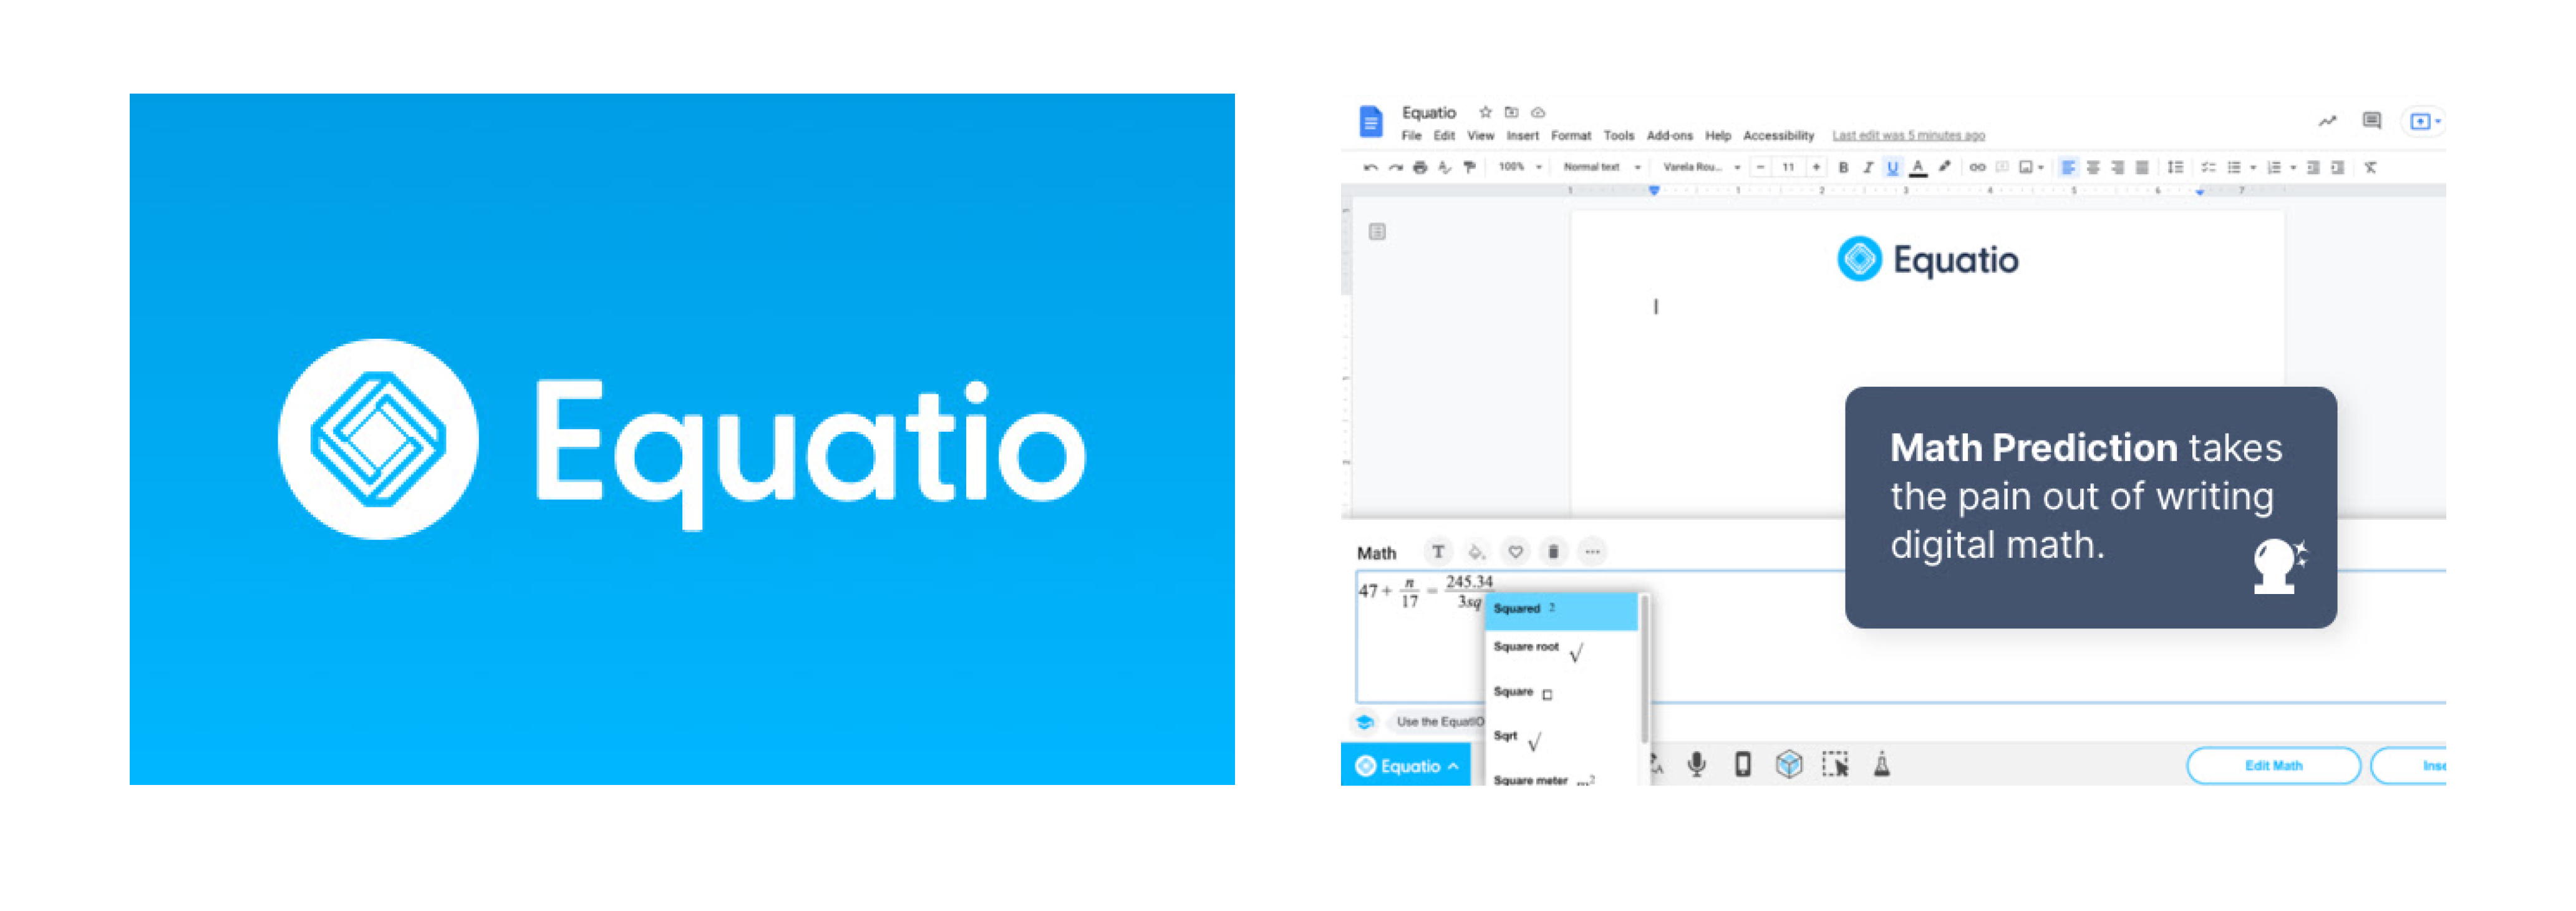The width and height of the screenshot is (2576, 911).
Task: Select the Sqrt option
Action: click(x=1536, y=737)
